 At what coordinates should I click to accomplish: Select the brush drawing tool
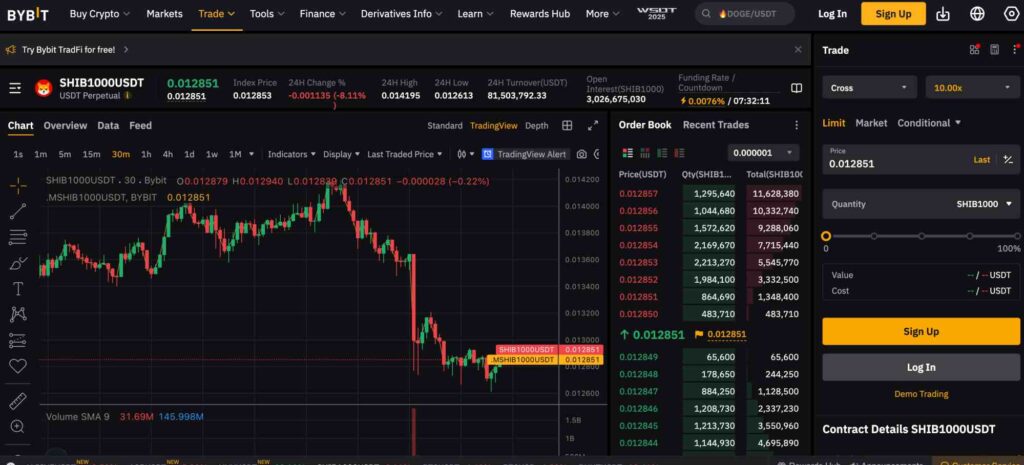pos(18,263)
